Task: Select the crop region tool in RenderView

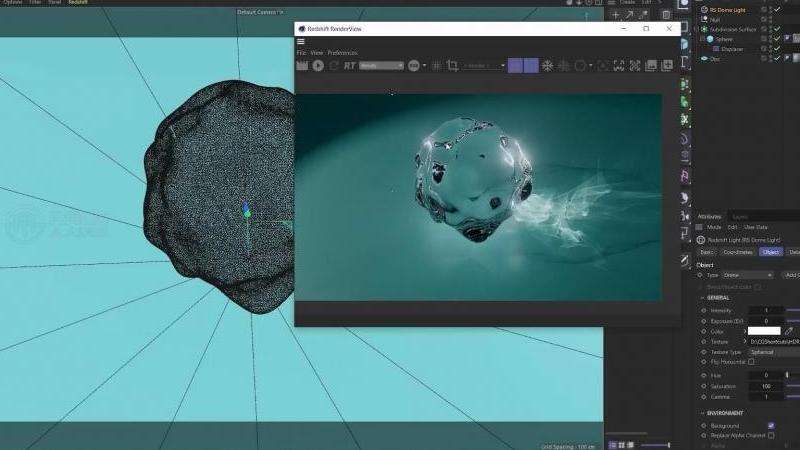Action: tap(452, 65)
